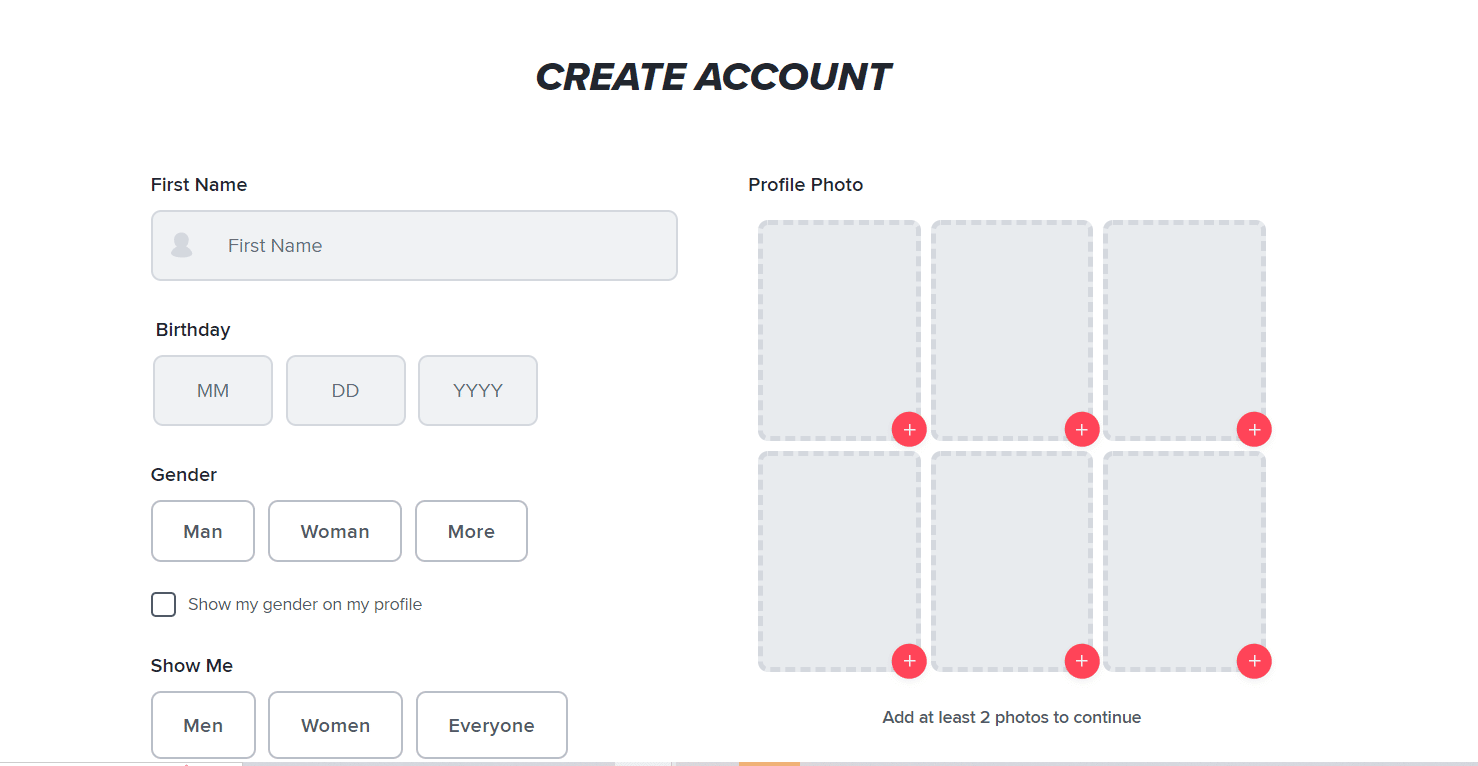Open the YYYY year field
Viewport: 1478px width, 766px height.
pyautogui.click(x=477, y=390)
